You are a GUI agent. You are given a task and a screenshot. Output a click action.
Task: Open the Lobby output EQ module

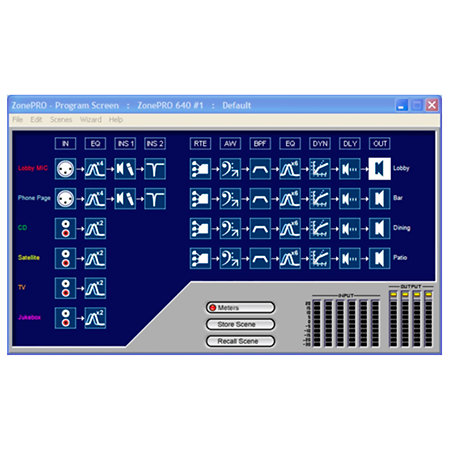click(290, 169)
